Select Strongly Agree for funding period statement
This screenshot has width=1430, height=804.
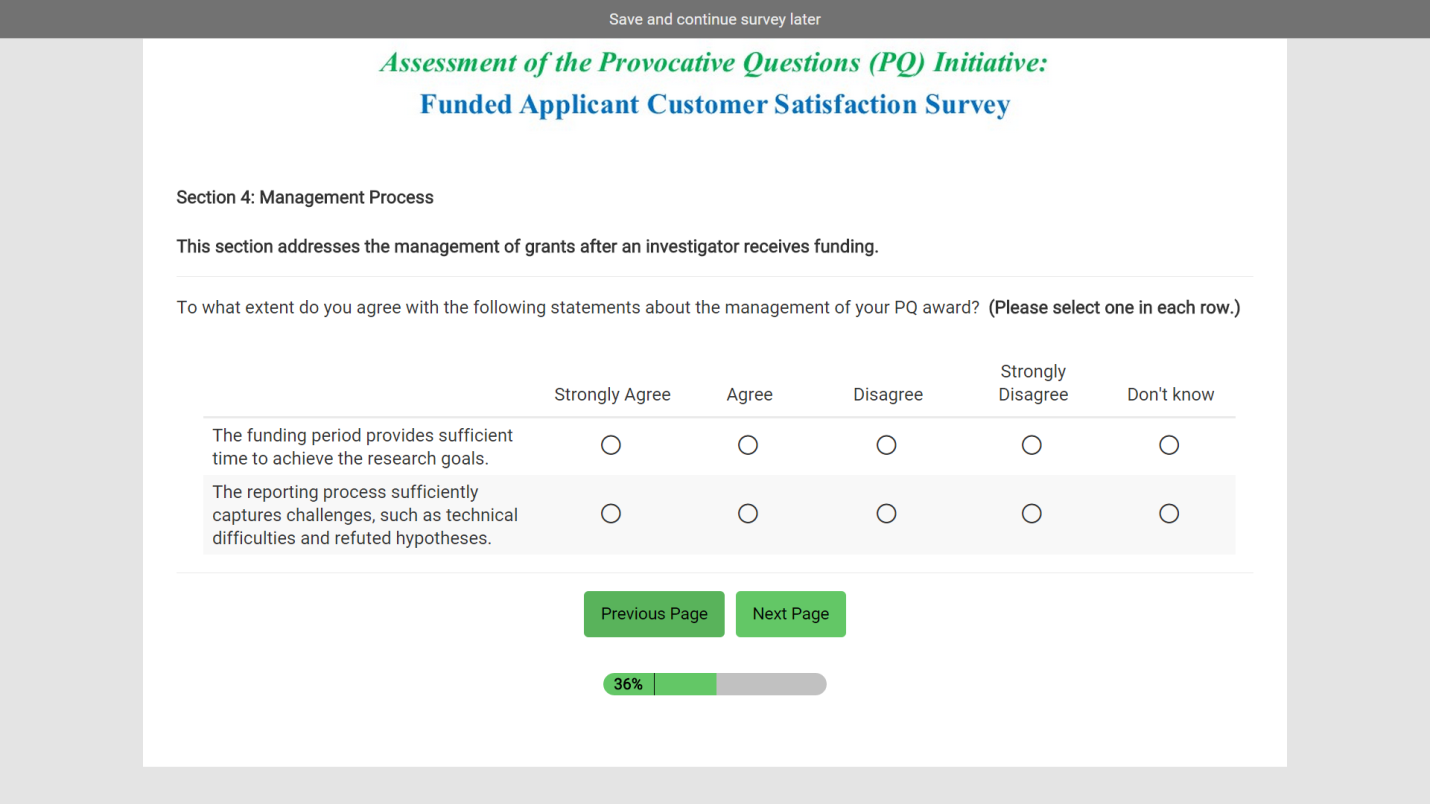611,445
